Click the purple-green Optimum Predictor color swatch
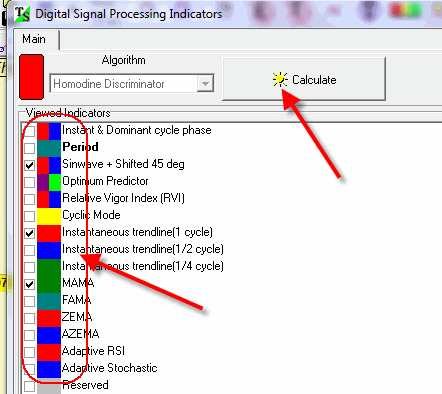The width and height of the screenshot is (442, 394). point(49,182)
